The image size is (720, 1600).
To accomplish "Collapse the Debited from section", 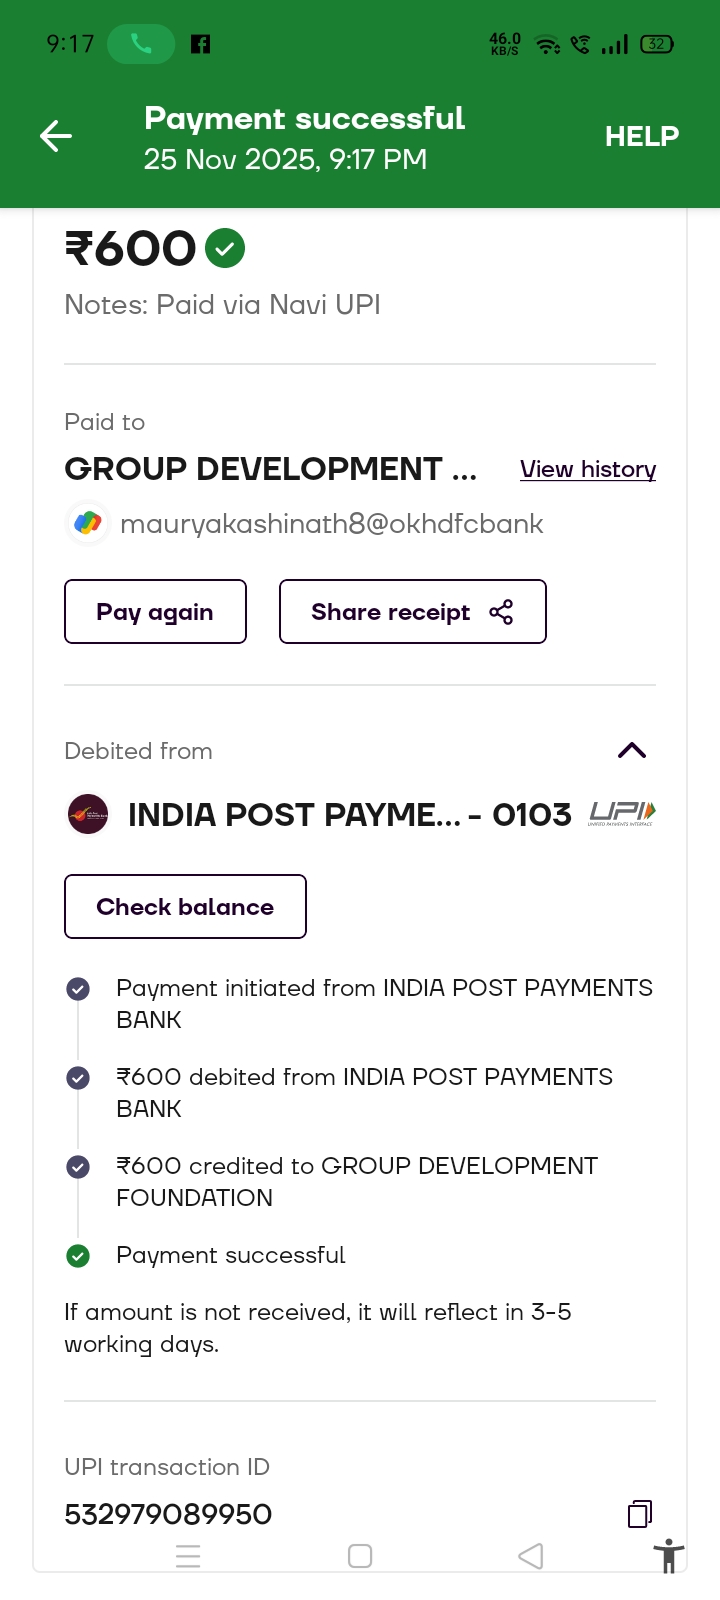I will (x=632, y=751).
